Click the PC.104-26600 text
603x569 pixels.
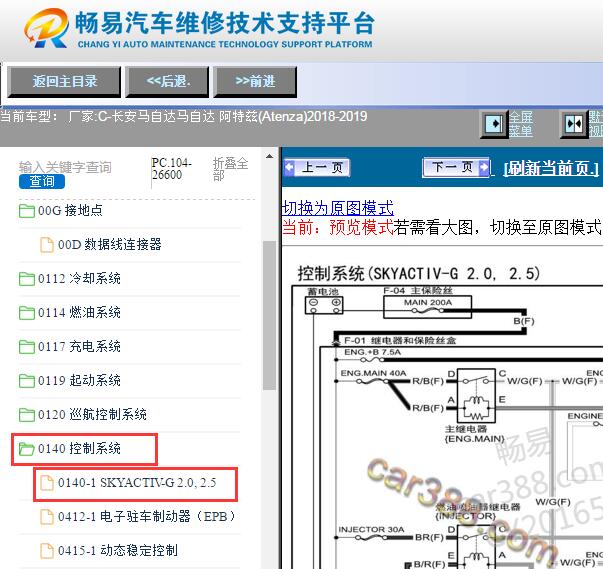pos(172,169)
